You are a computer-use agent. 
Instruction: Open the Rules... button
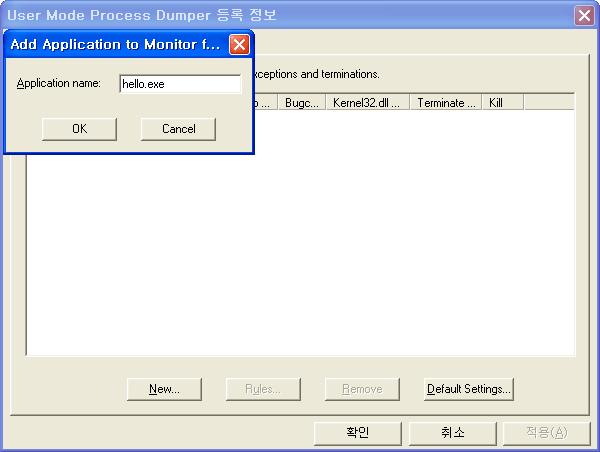click(x=262, y=389)
